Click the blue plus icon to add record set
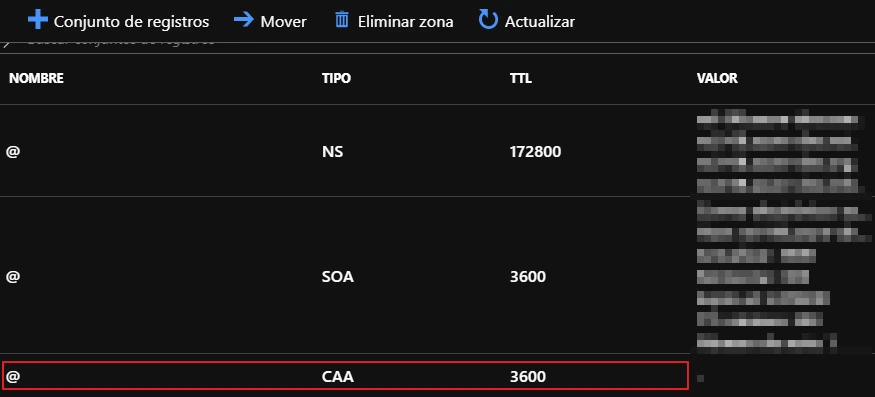Image resolution: width=875 pixels, height=397 pixels. 38,21
